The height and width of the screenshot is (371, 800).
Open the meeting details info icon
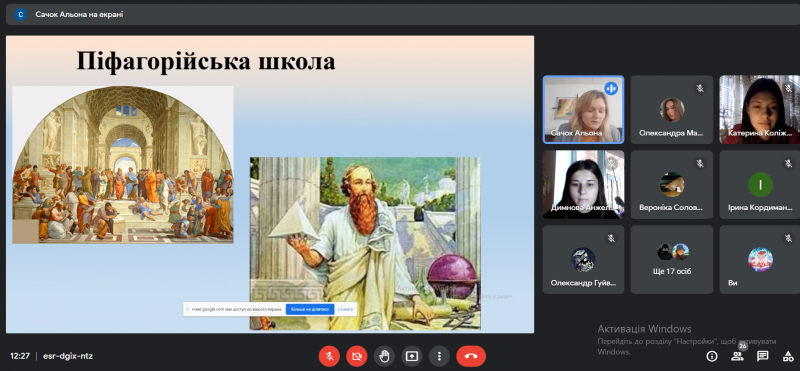pyautogui.click(x=712, y=356)
